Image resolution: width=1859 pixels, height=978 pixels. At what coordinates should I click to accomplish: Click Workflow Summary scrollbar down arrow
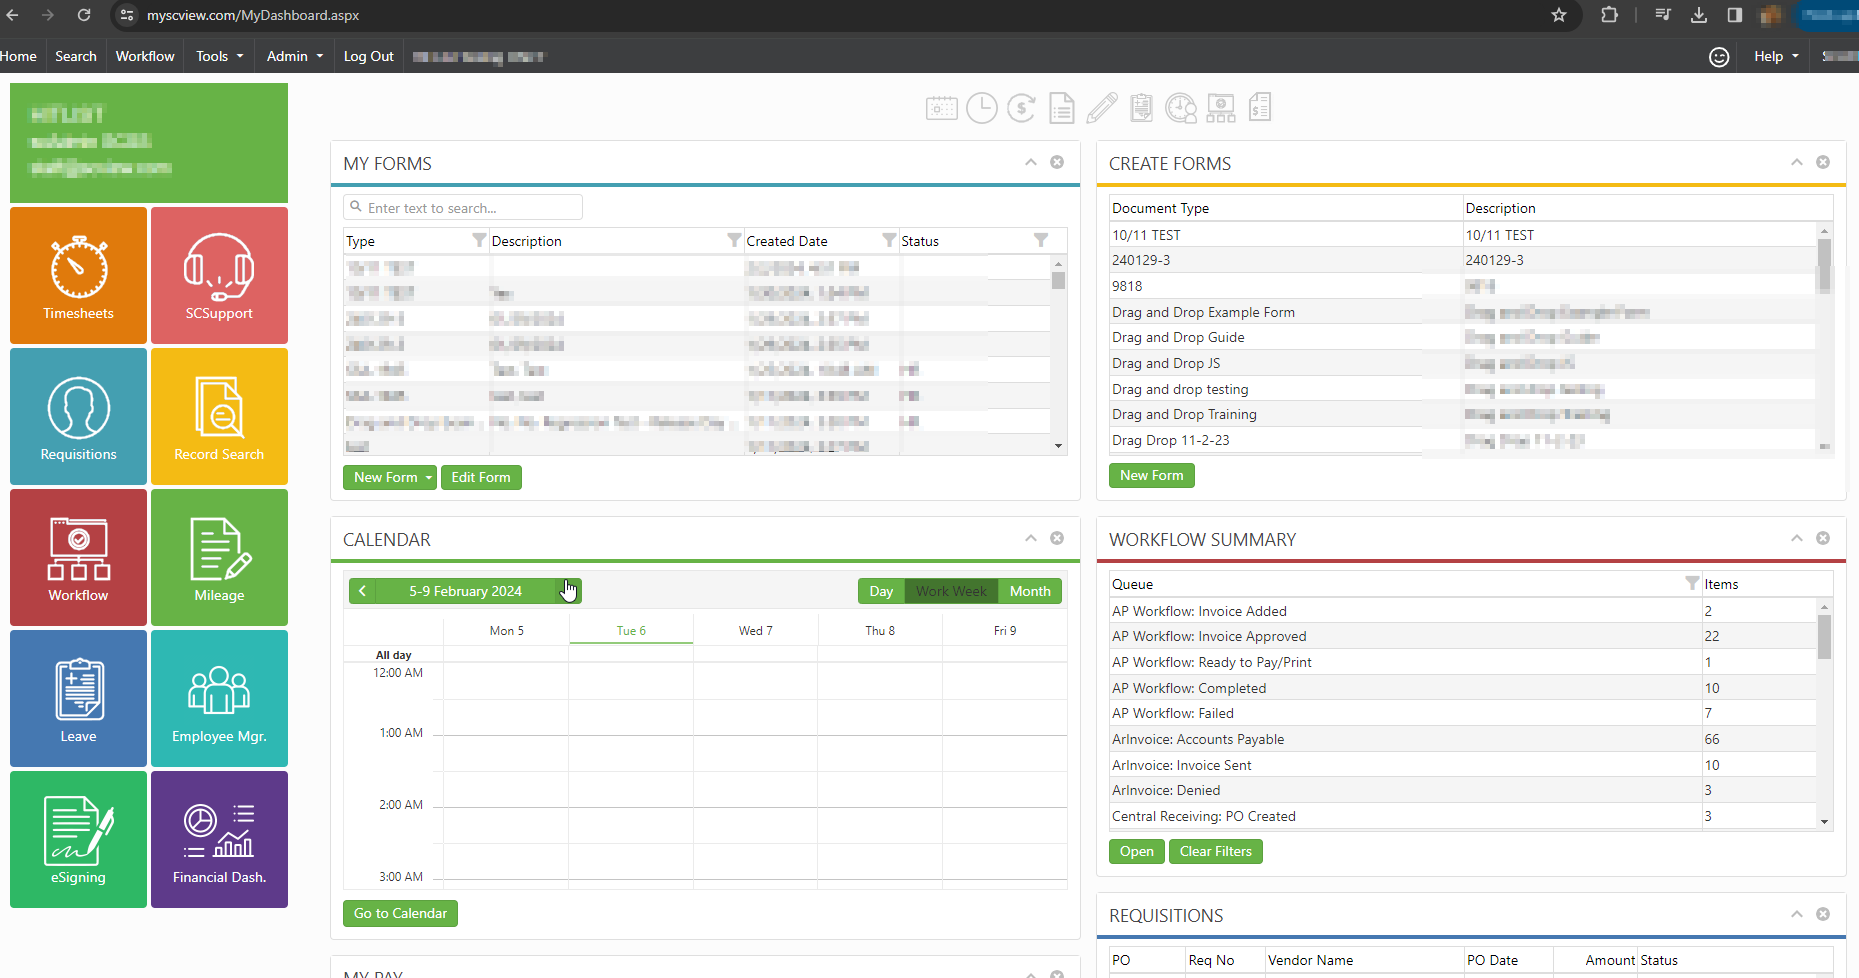(1824, 822)
